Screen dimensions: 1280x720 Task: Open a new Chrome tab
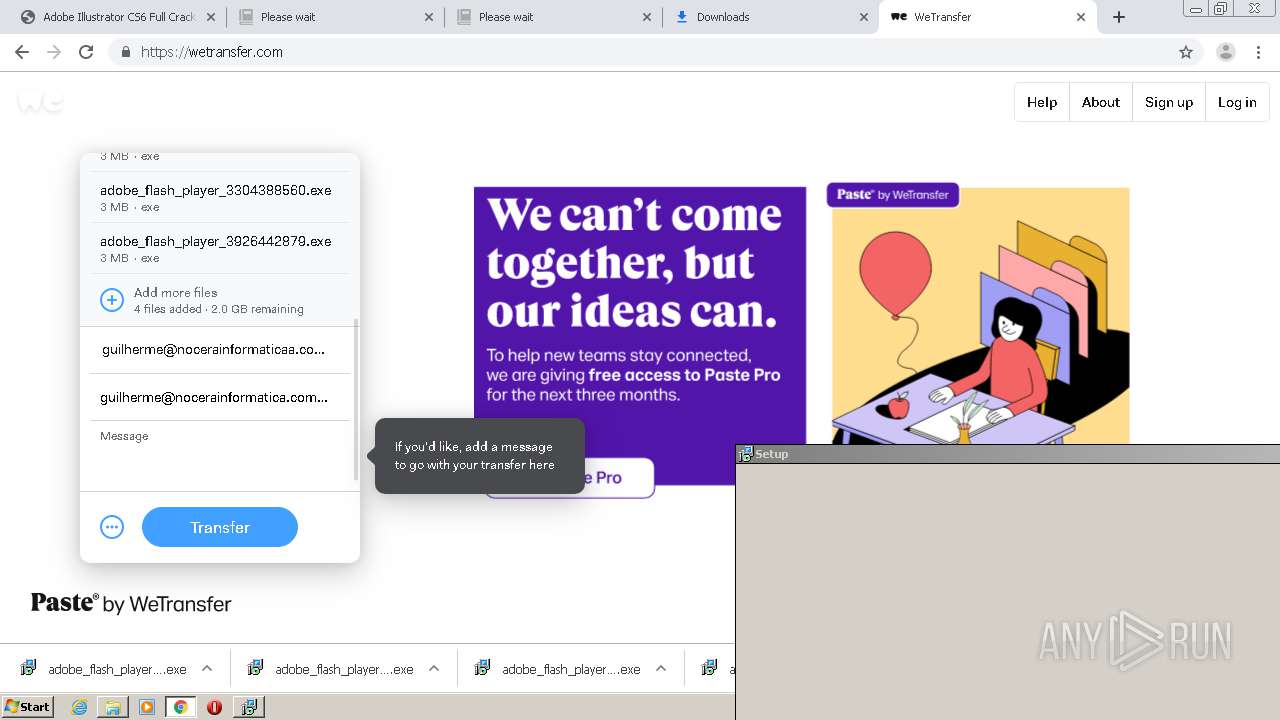tap(1119, 17)
